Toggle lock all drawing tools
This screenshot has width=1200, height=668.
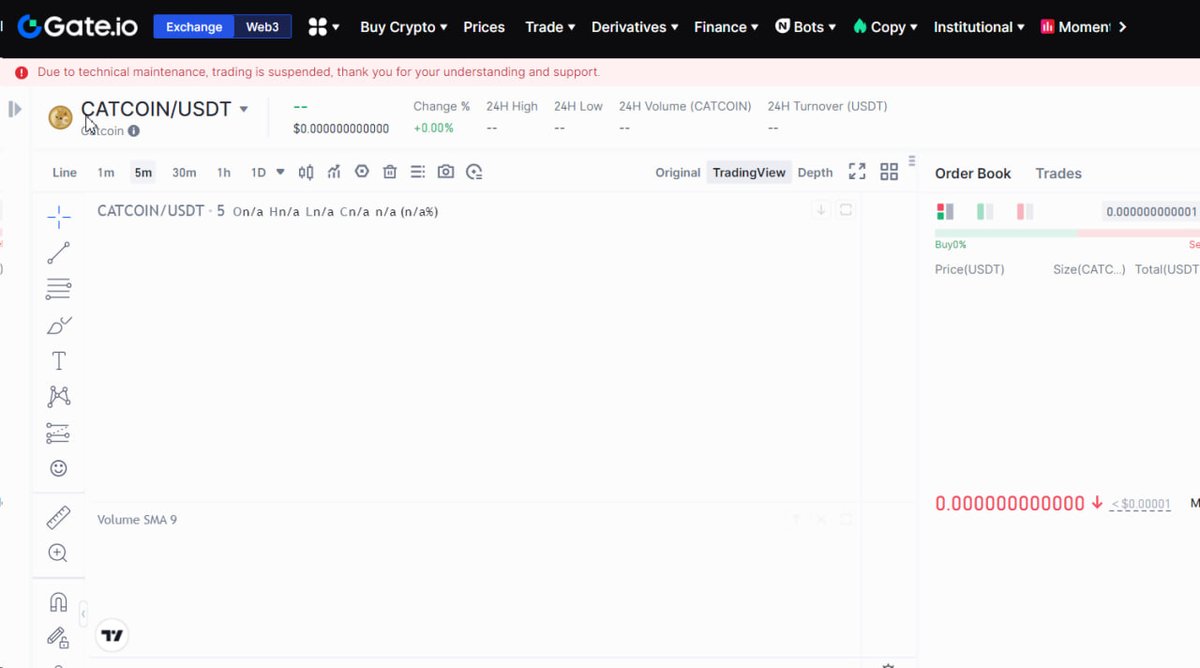59,637
